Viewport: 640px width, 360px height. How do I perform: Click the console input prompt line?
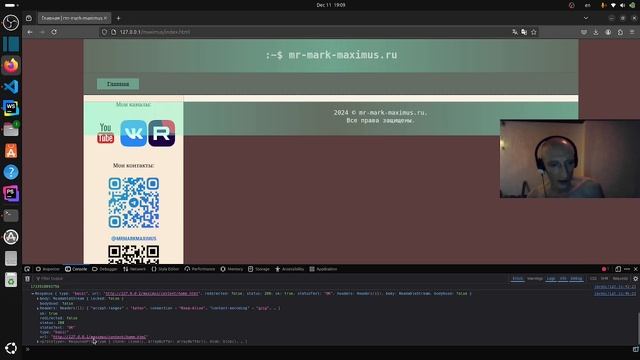[x=327, y=349]
